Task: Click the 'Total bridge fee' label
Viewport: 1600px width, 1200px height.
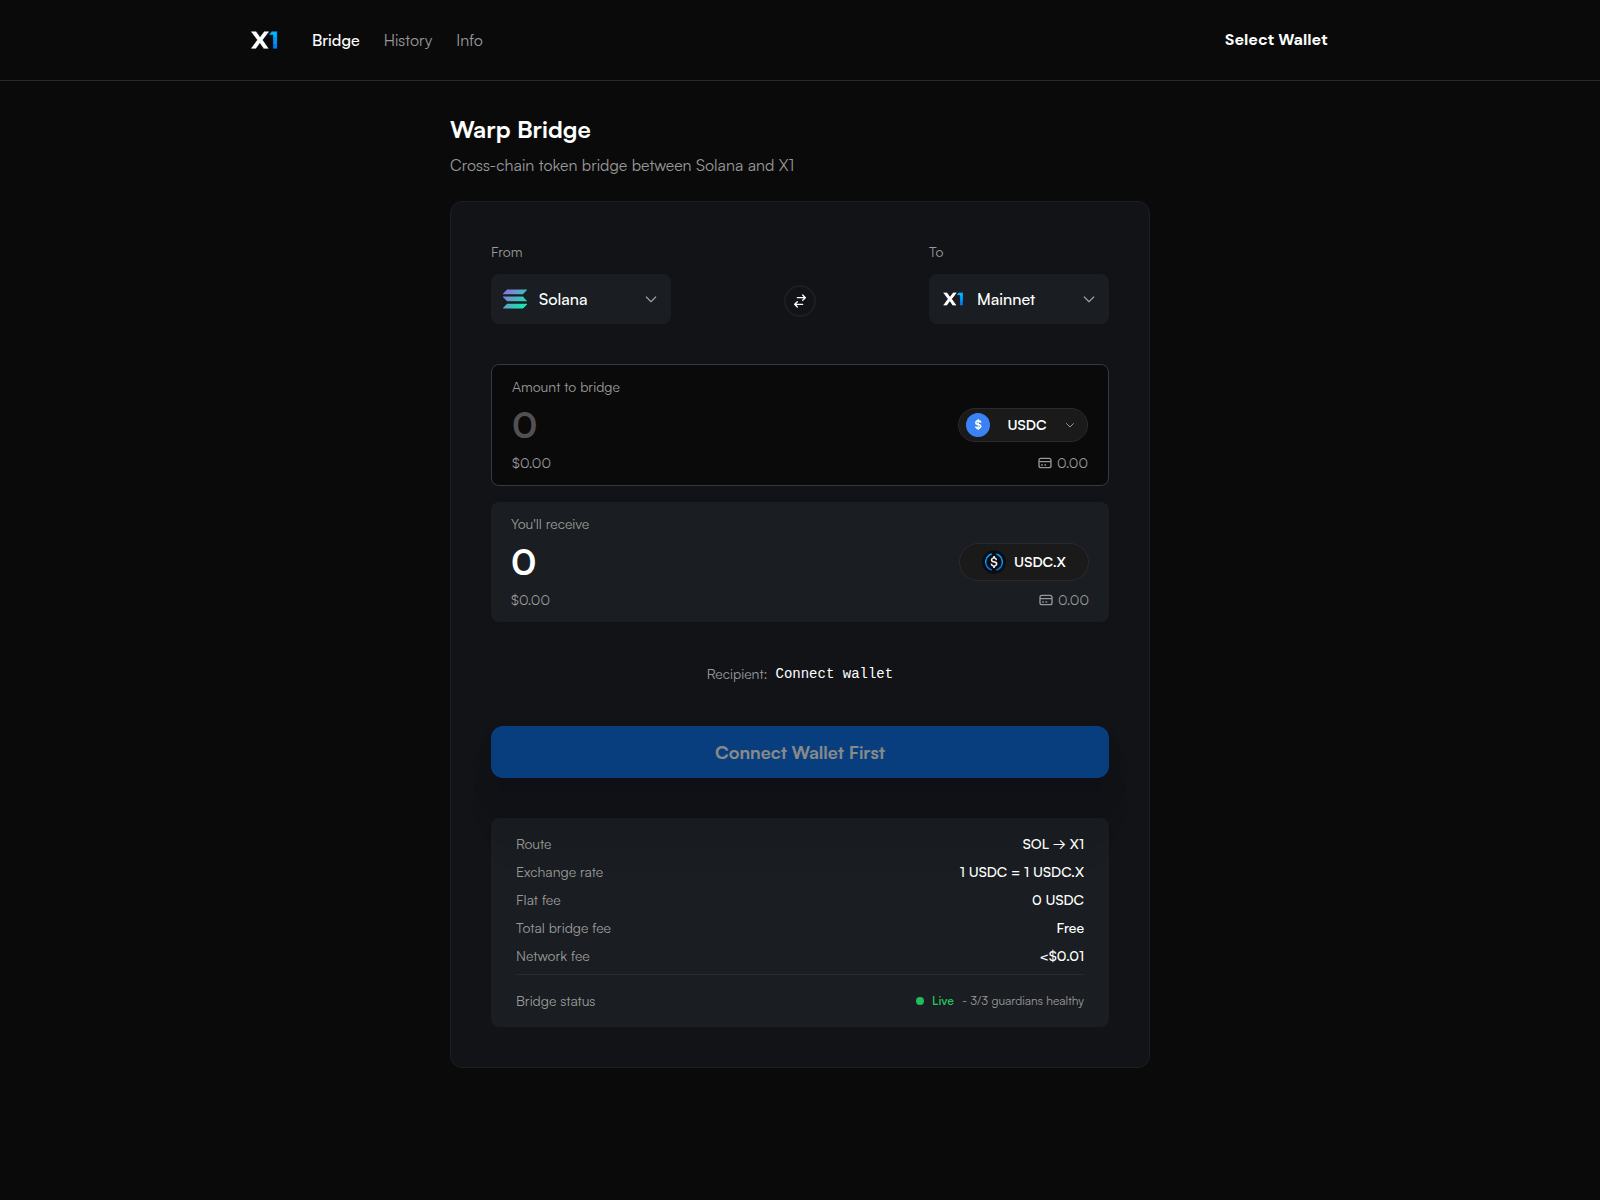Action: [563, 928]
